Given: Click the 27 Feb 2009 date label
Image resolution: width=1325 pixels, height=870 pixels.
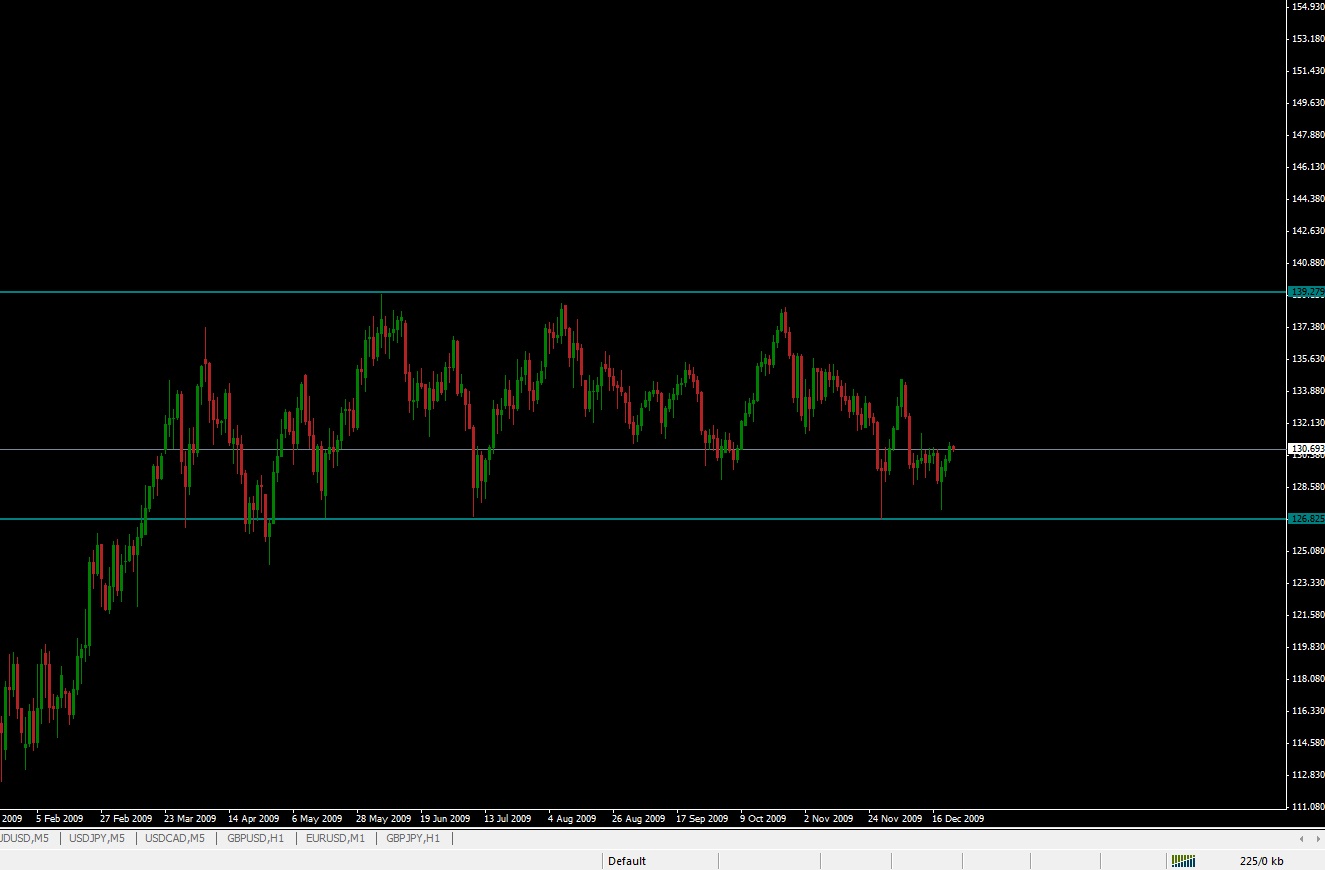Looking at the screenshot, I should coord(126,818).
